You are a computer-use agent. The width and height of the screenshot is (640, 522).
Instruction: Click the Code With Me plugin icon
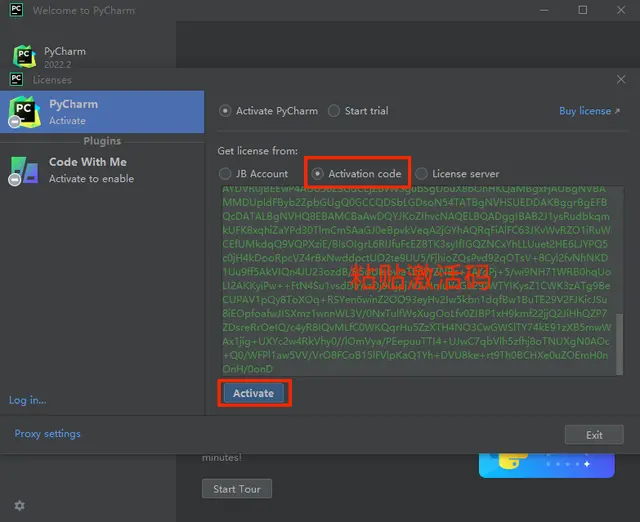point(24,171)
